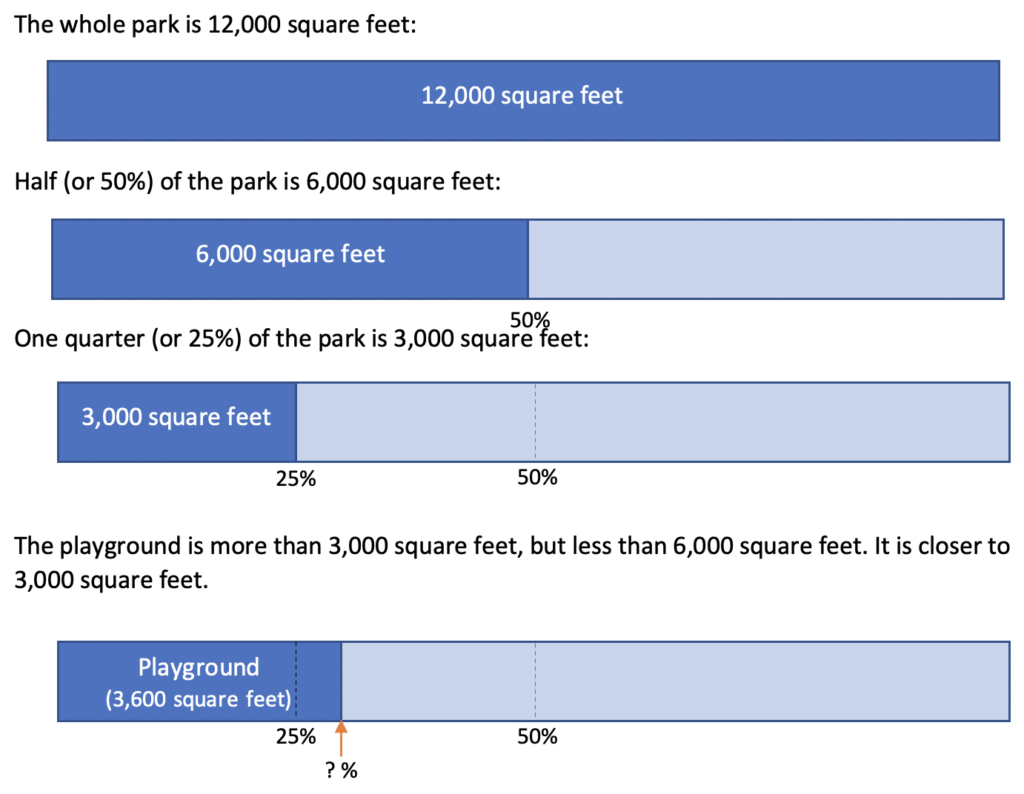Click the dashed 50% line in playground bar
1024x794 pixels.
(x=536, y=682)
